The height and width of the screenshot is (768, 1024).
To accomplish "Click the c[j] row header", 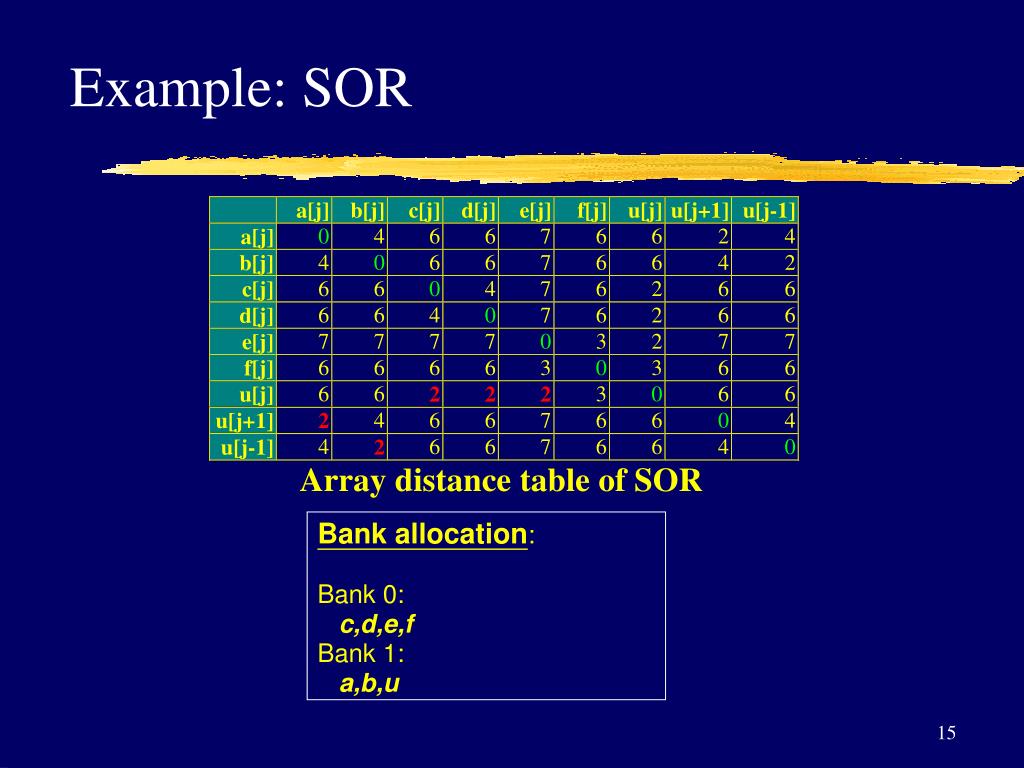I will pos(243,289).
